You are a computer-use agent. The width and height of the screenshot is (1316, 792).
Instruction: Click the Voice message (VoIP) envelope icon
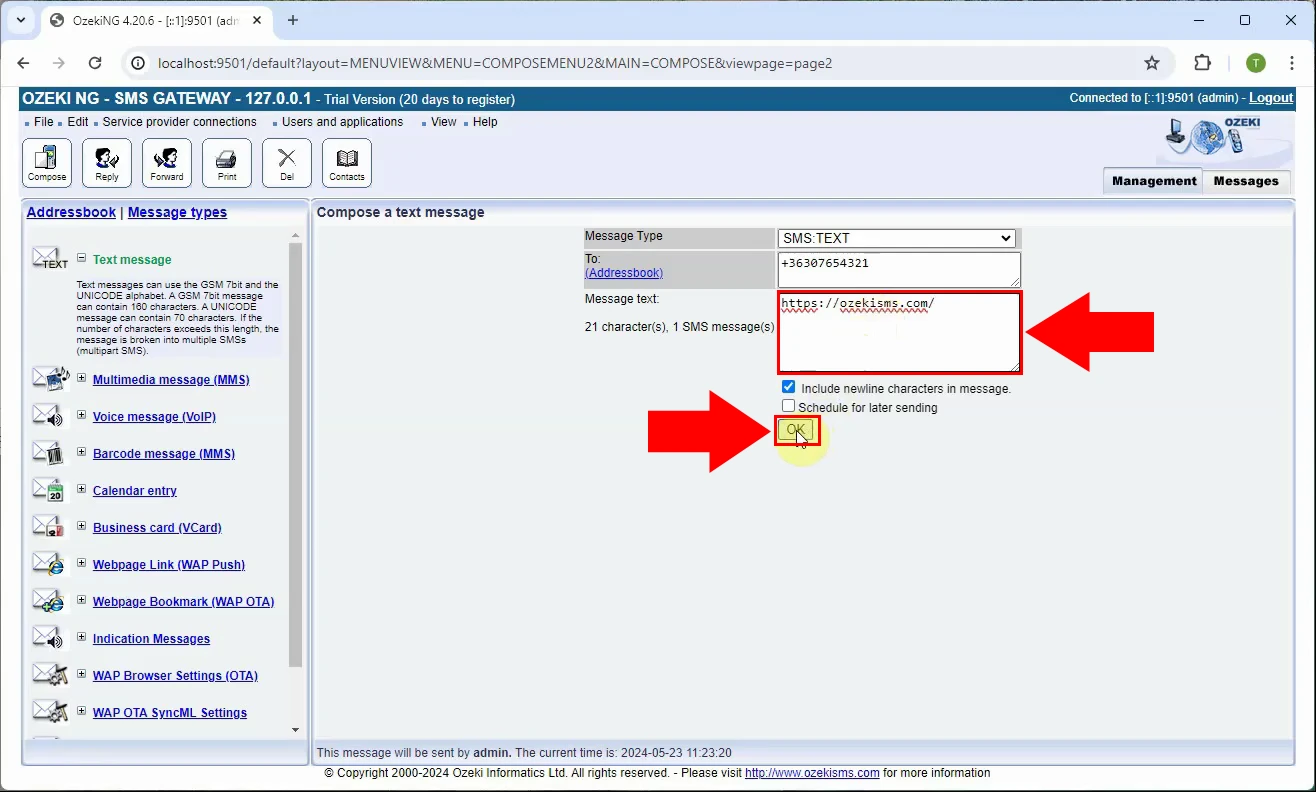pyautogui.click(x=48, y=416)
